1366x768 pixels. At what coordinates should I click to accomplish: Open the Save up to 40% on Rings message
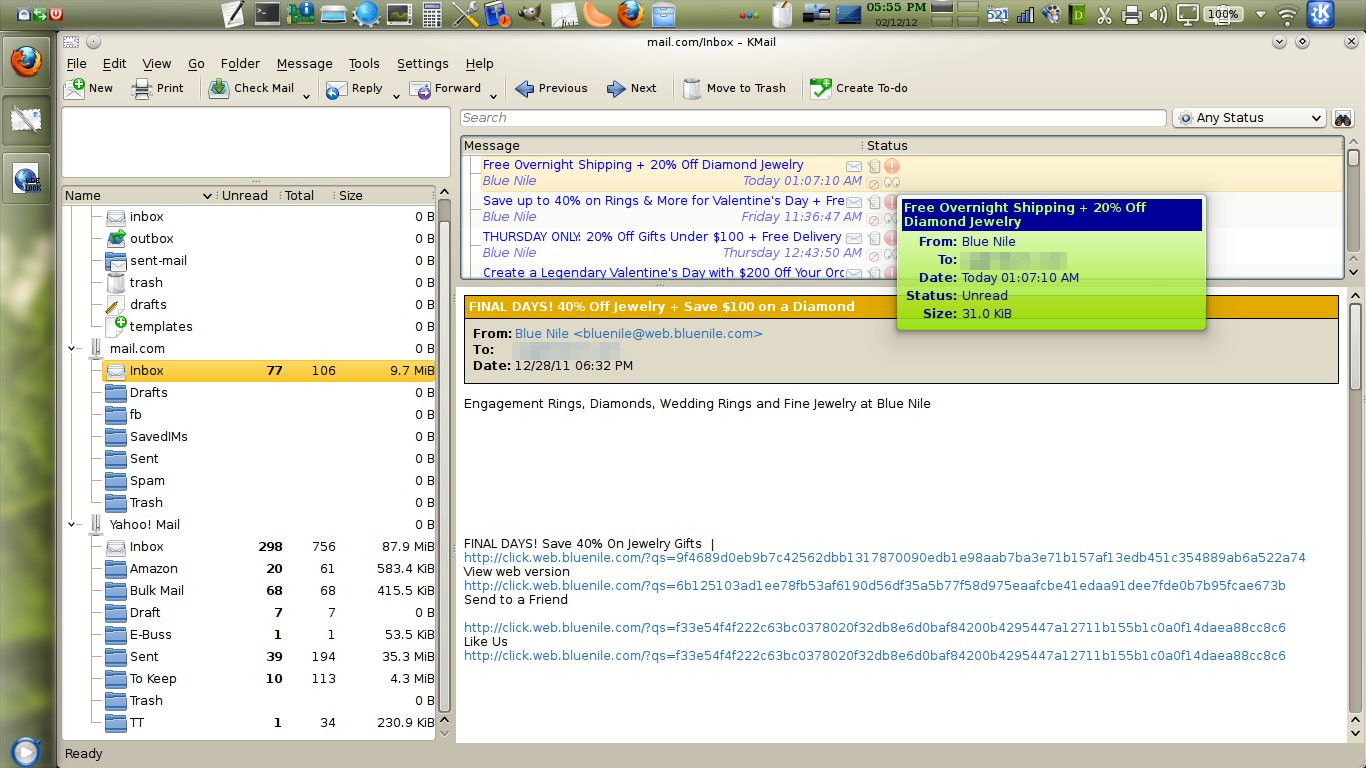(x=664, y=209)
